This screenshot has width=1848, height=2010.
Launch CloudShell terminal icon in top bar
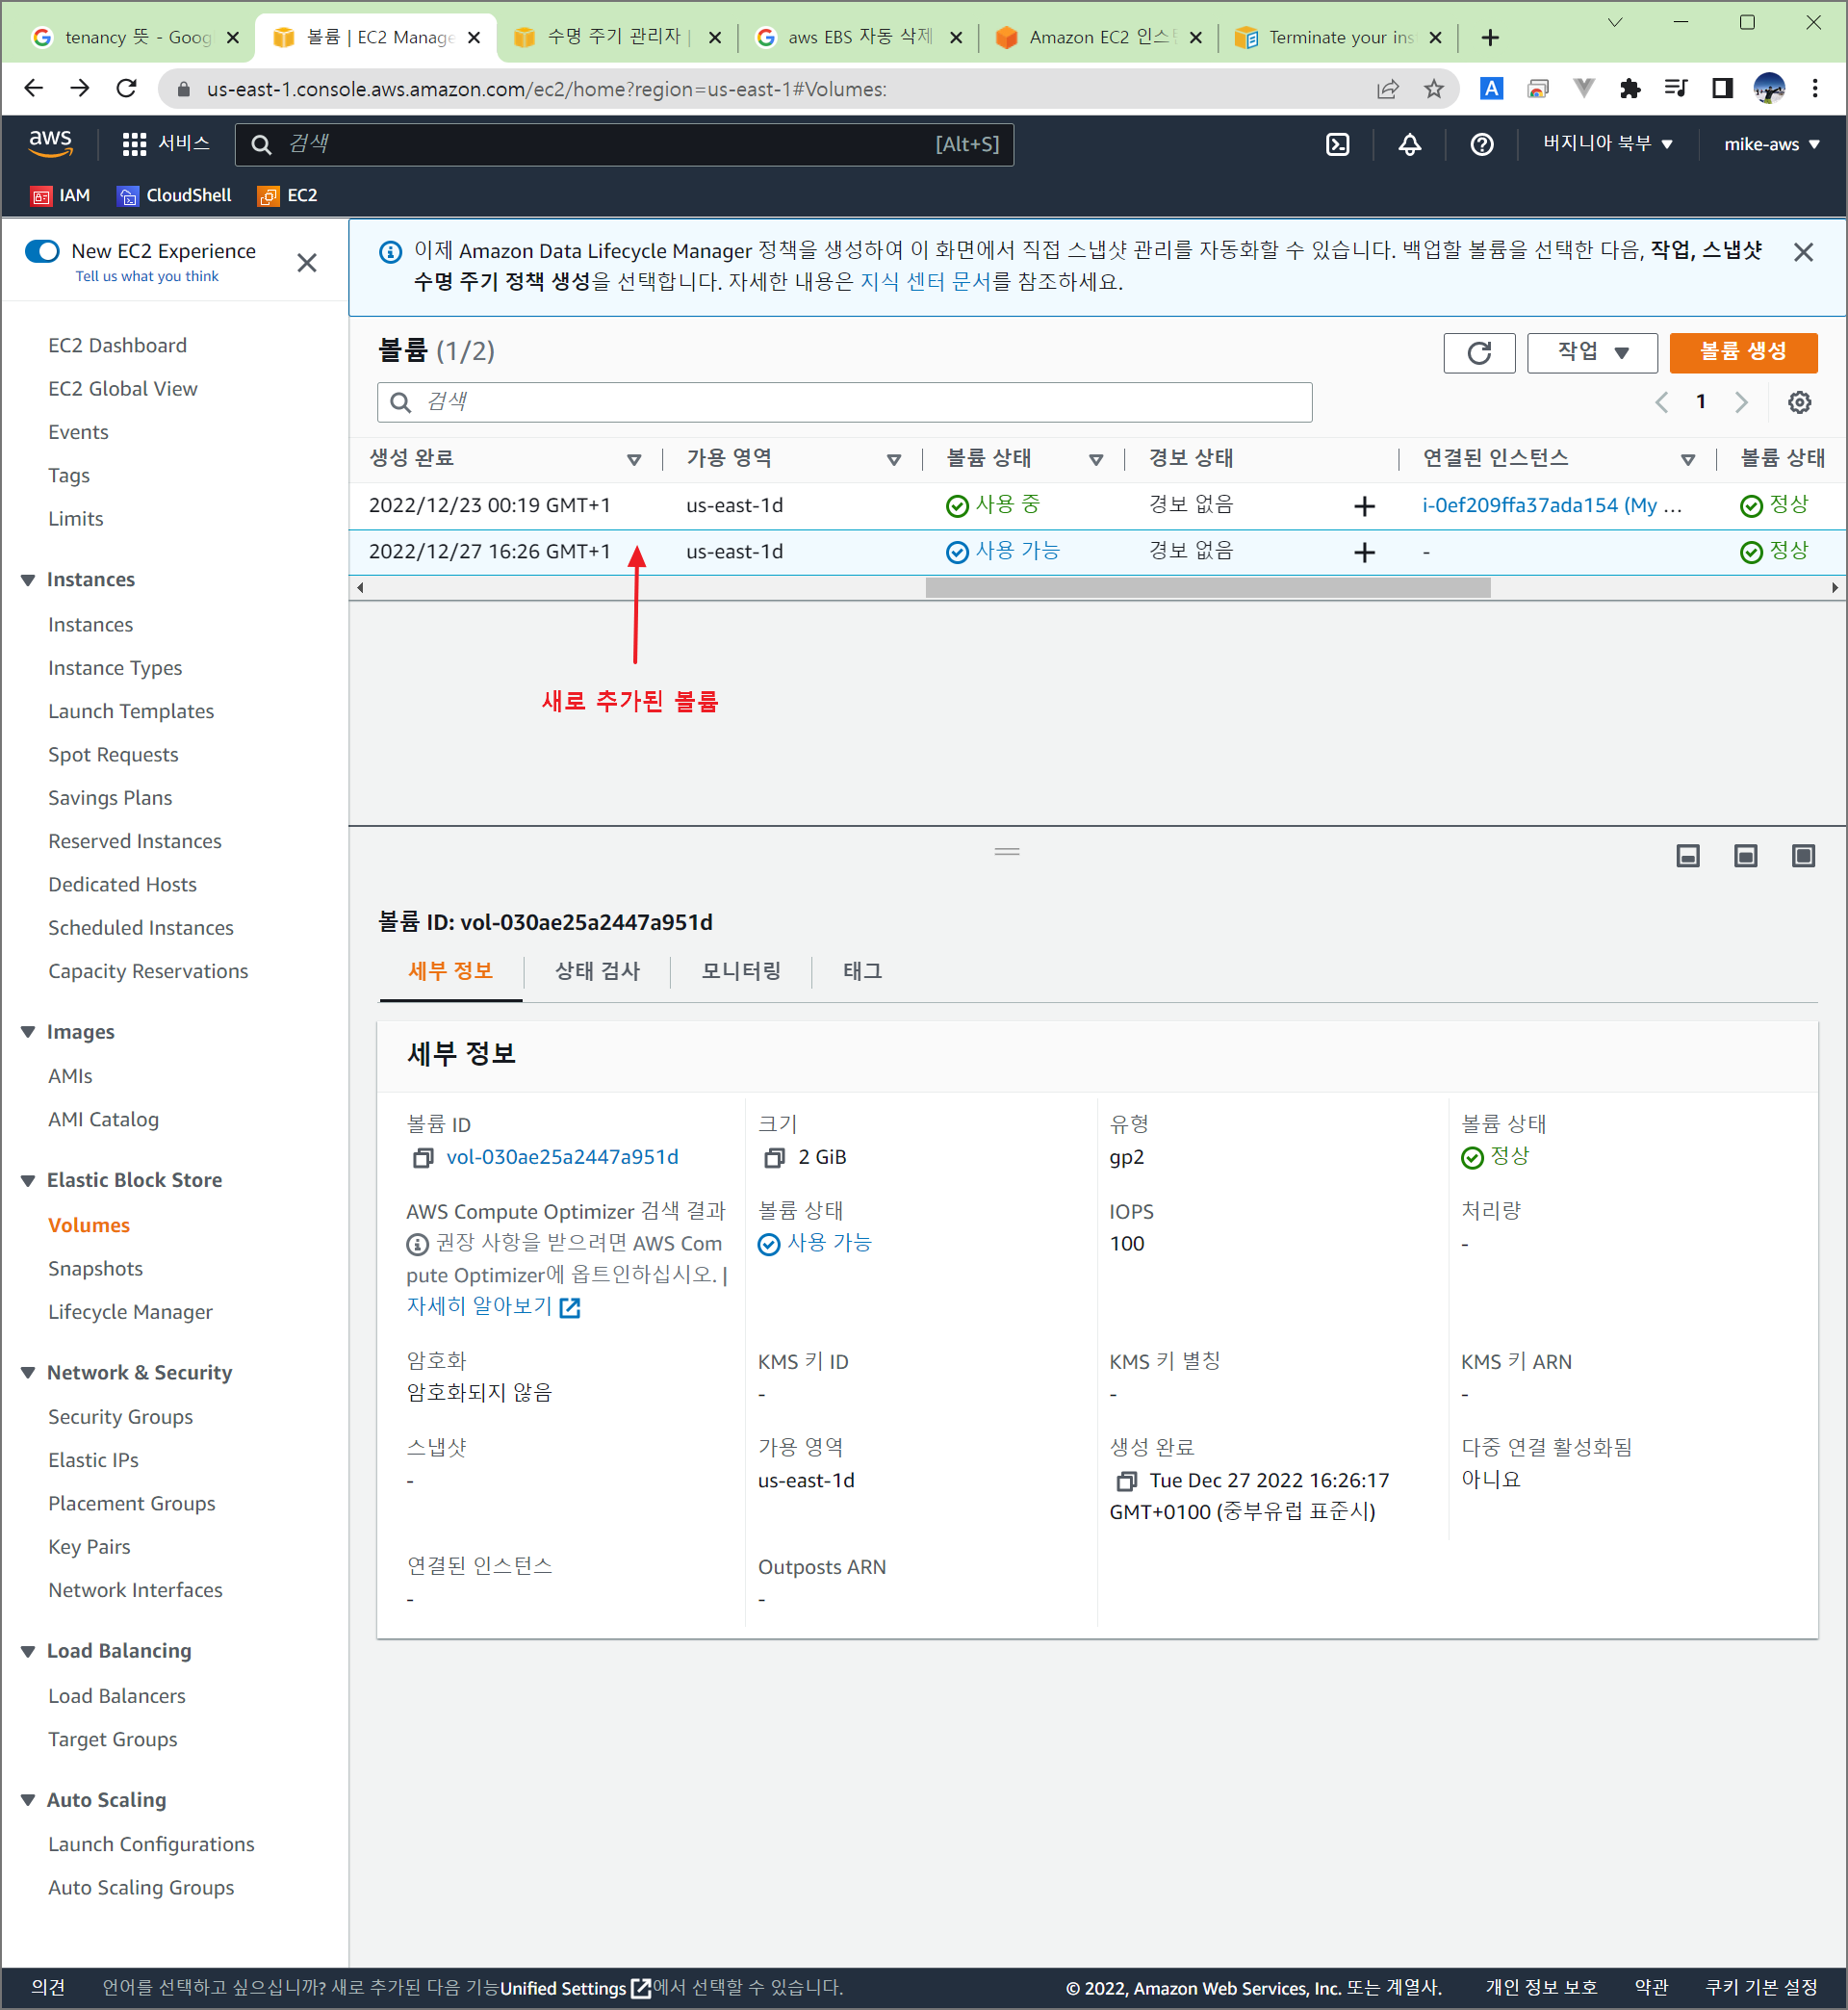coord(1337,144)
